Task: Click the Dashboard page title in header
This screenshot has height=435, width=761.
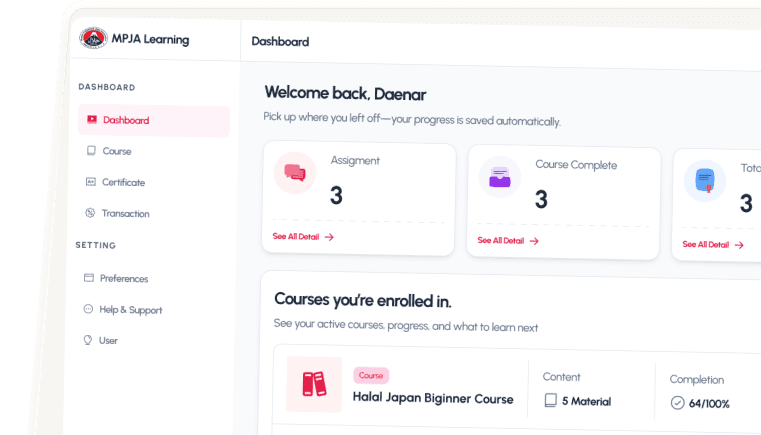Action: click(x=280, y=42)
